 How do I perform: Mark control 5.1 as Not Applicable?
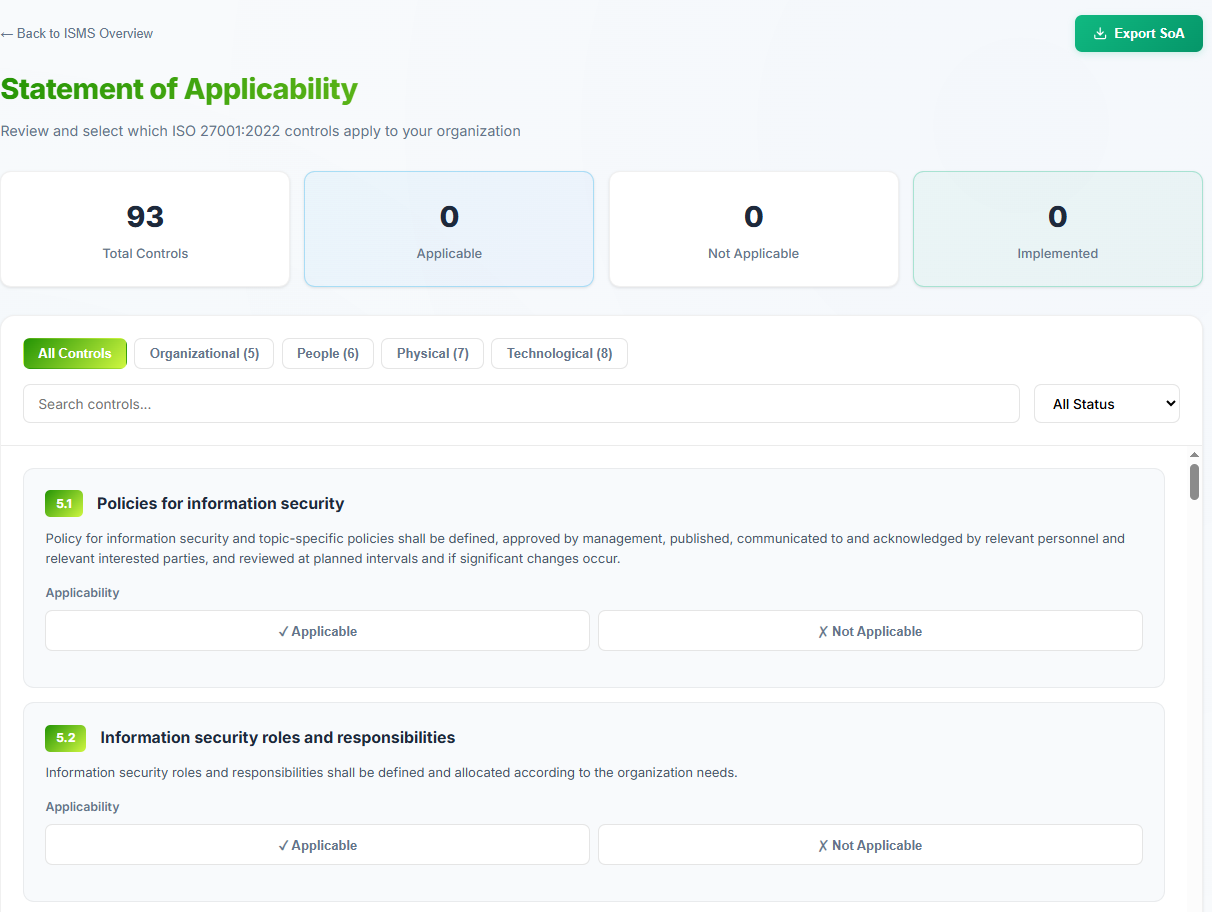coord(869,630)
